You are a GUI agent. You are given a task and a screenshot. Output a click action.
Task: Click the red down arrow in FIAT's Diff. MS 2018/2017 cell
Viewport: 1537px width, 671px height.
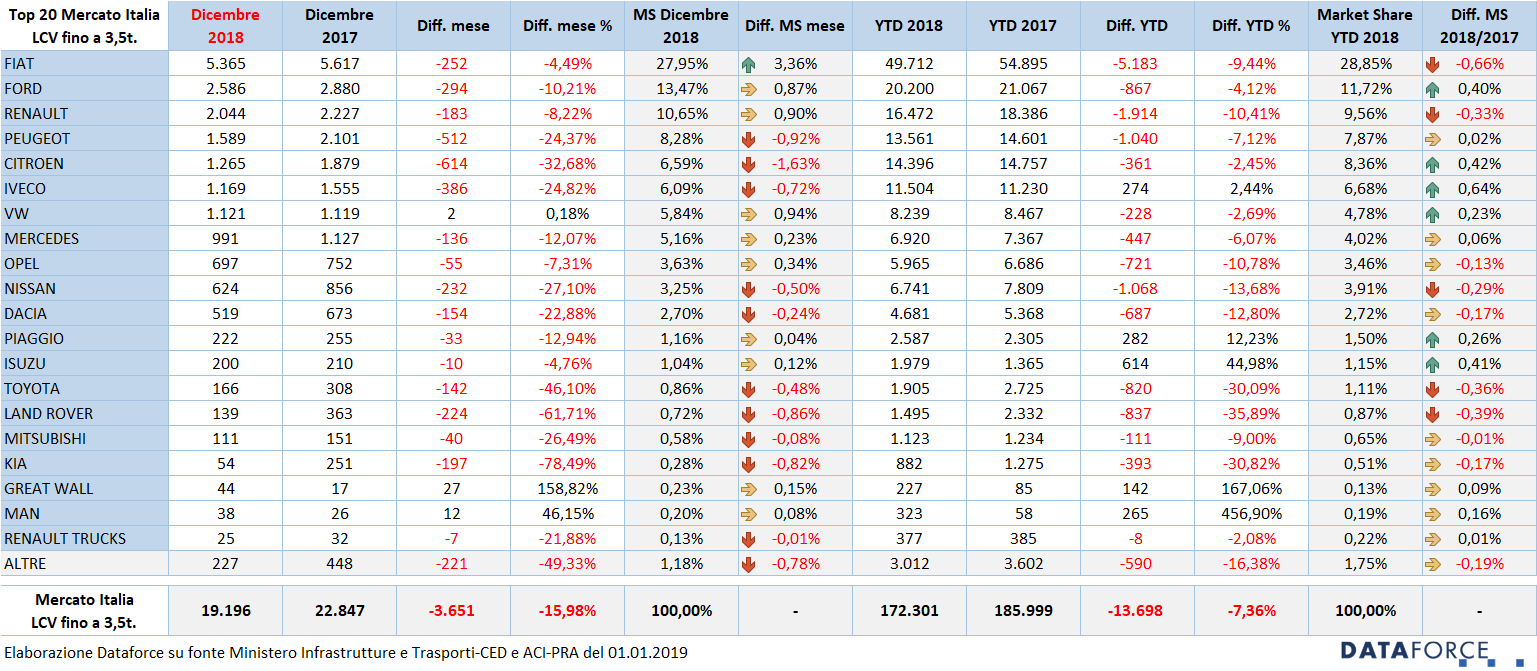tap(1433, 64)
